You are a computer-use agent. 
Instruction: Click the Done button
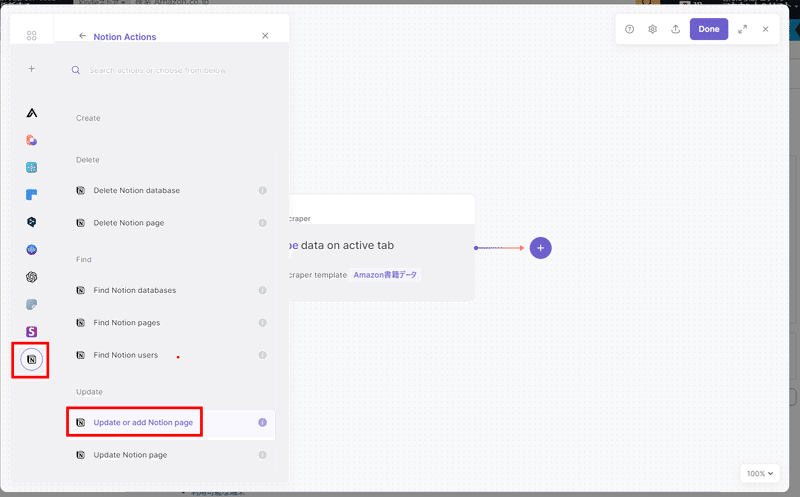click(x=709, y=29)
